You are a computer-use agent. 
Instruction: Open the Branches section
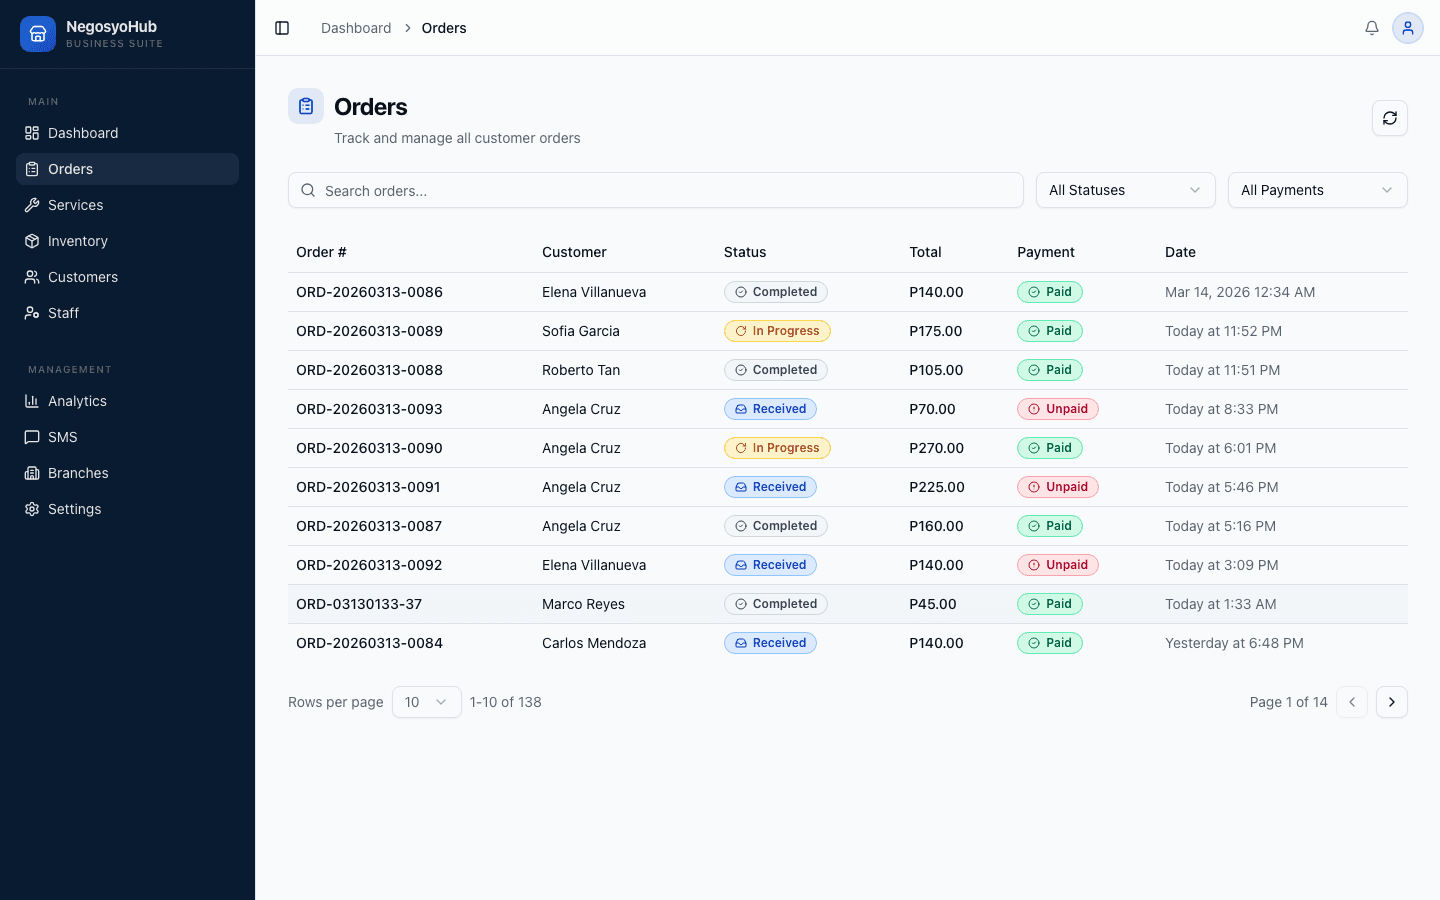31,472
